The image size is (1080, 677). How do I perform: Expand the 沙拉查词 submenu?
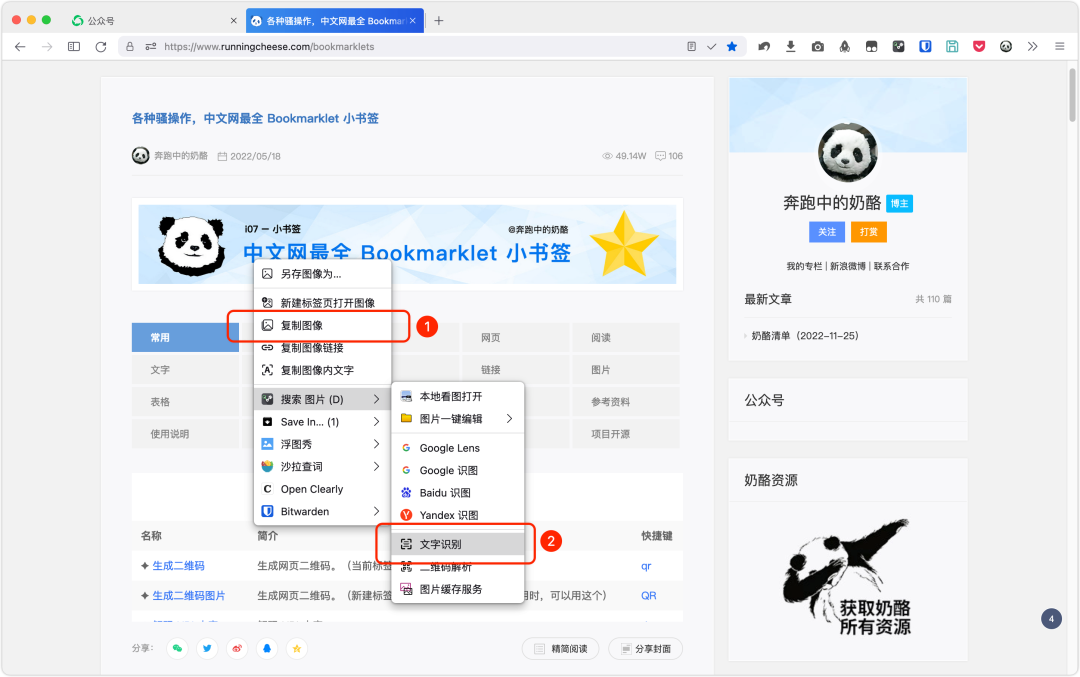point(322,467)
